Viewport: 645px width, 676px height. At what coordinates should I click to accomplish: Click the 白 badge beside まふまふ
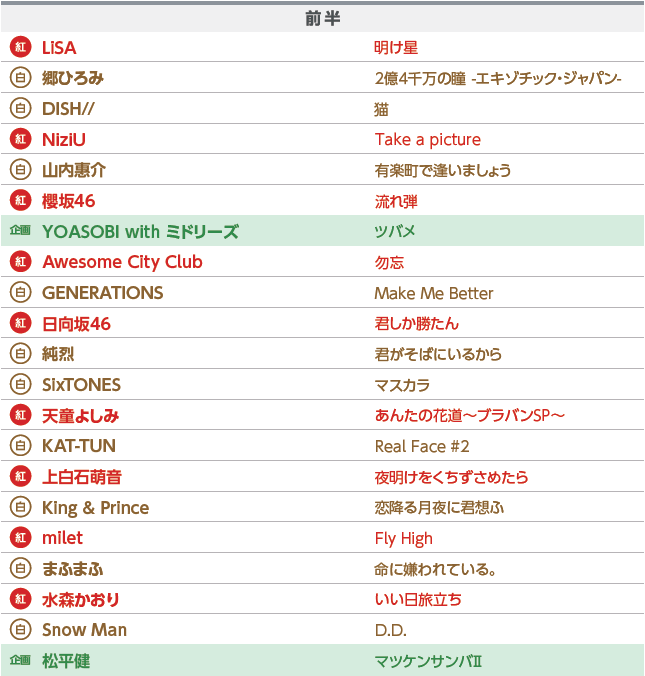[20, 568]
